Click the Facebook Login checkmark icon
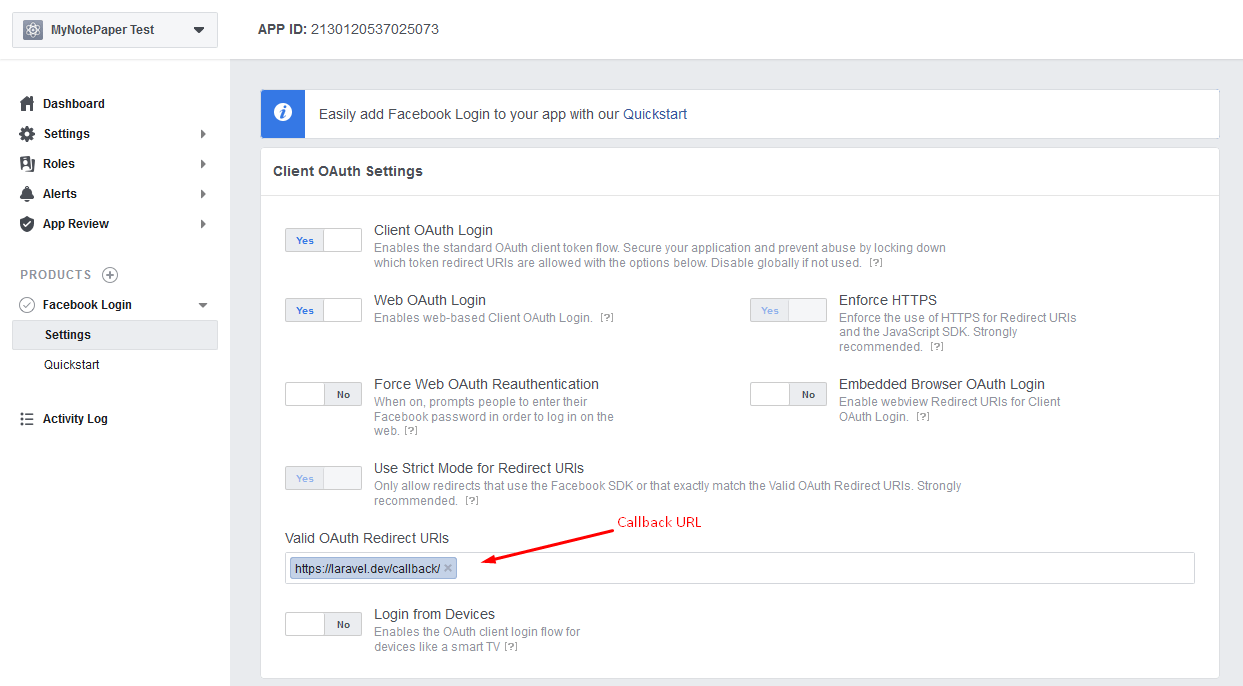The width and height of the screenshot is (1243, 686). [27, 305]
